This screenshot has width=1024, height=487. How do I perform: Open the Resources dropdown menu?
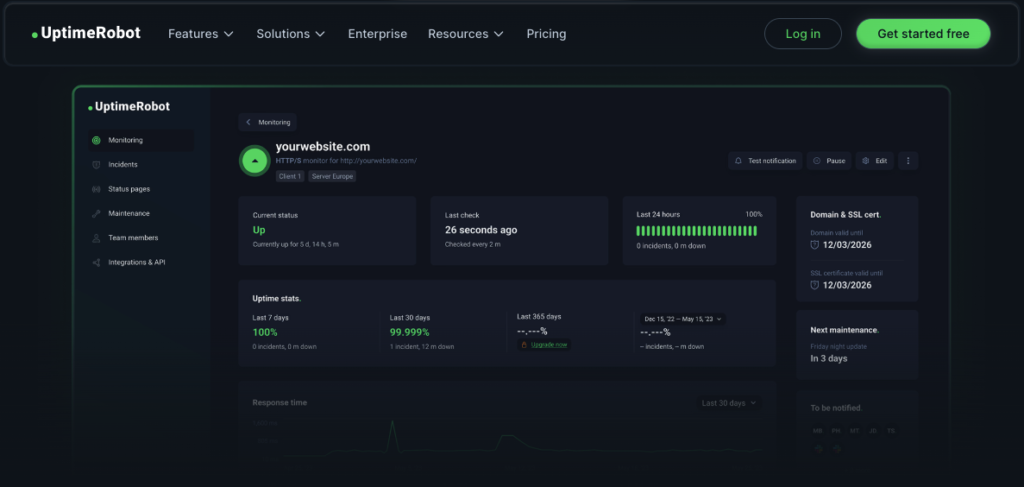[x=466, y=34]
